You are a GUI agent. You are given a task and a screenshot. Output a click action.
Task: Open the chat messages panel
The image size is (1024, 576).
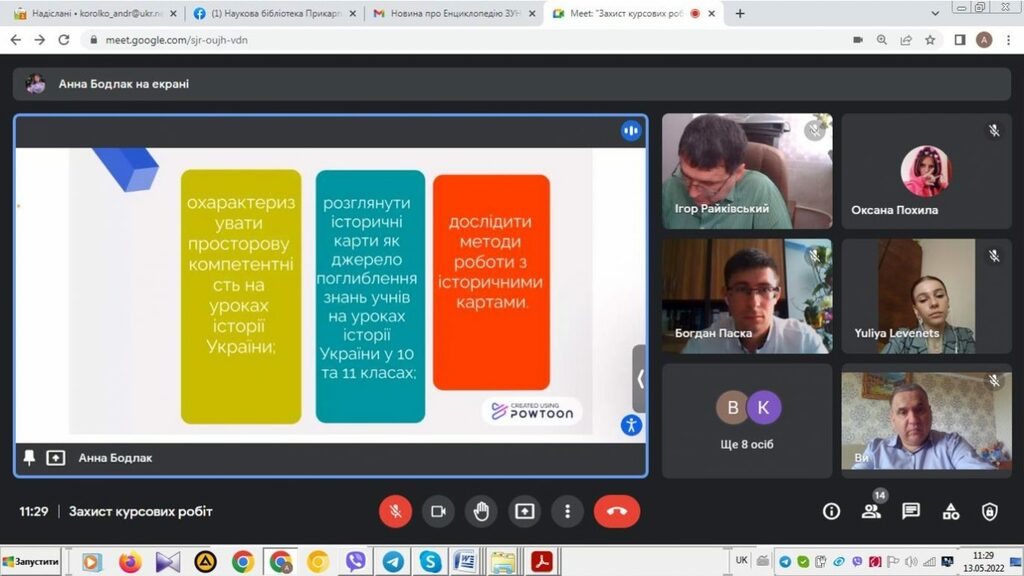coord(910,511)
